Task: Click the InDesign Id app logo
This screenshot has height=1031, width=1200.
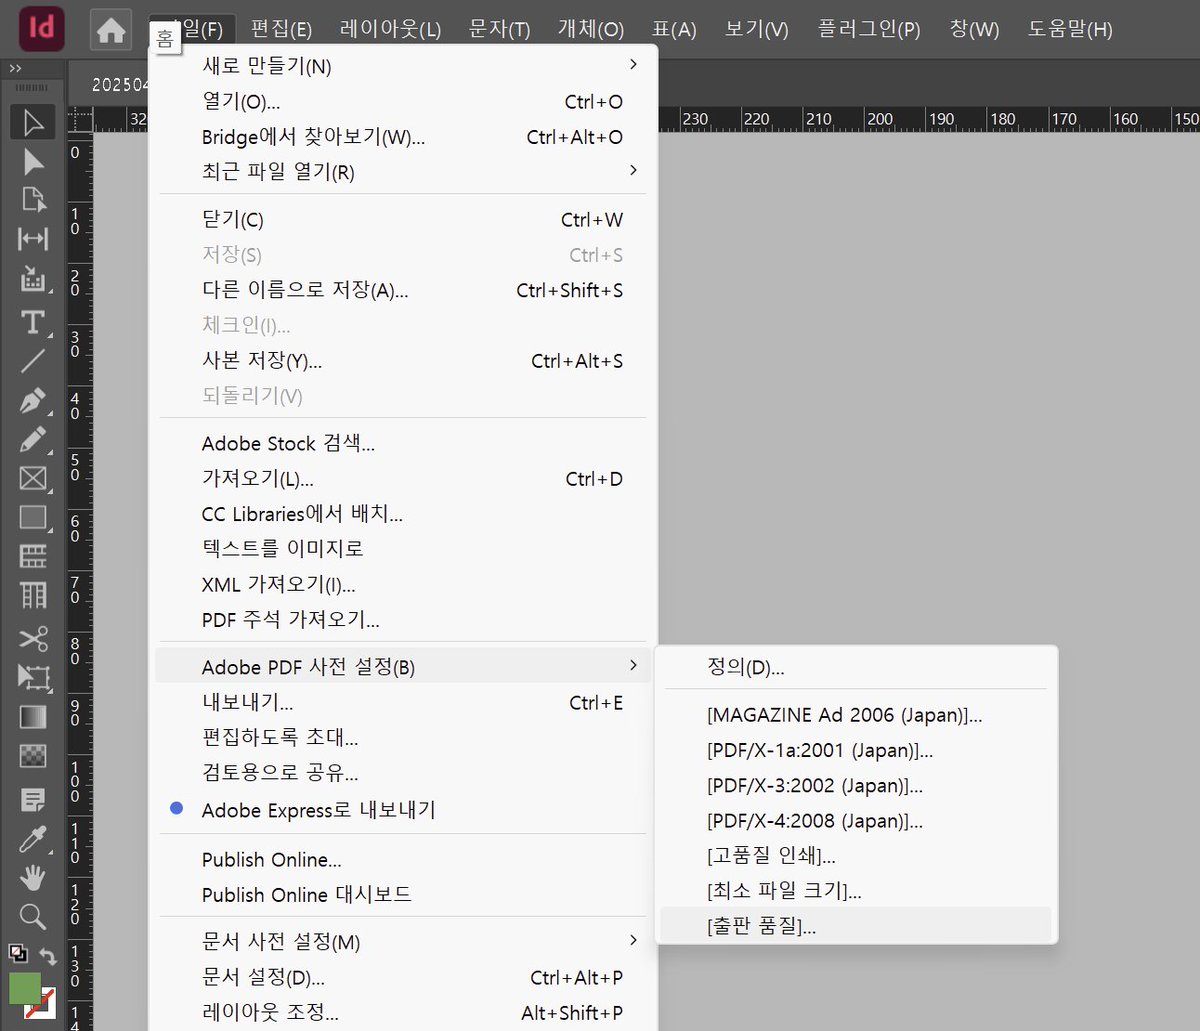Action: [42, 29]
